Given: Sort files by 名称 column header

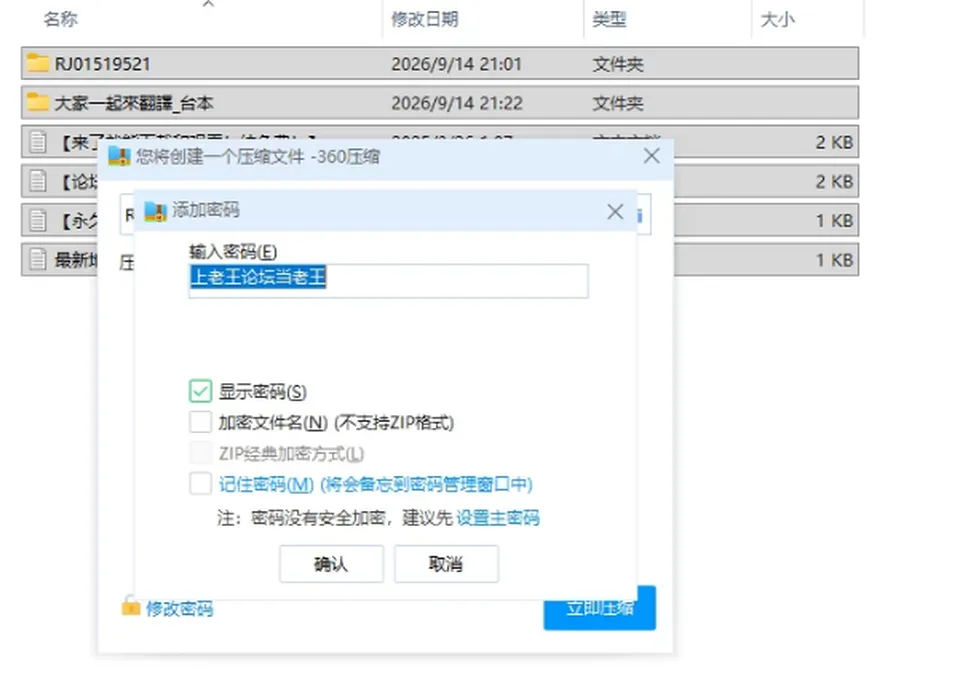Looking at the screenshot, I should (x=60, y=19).
